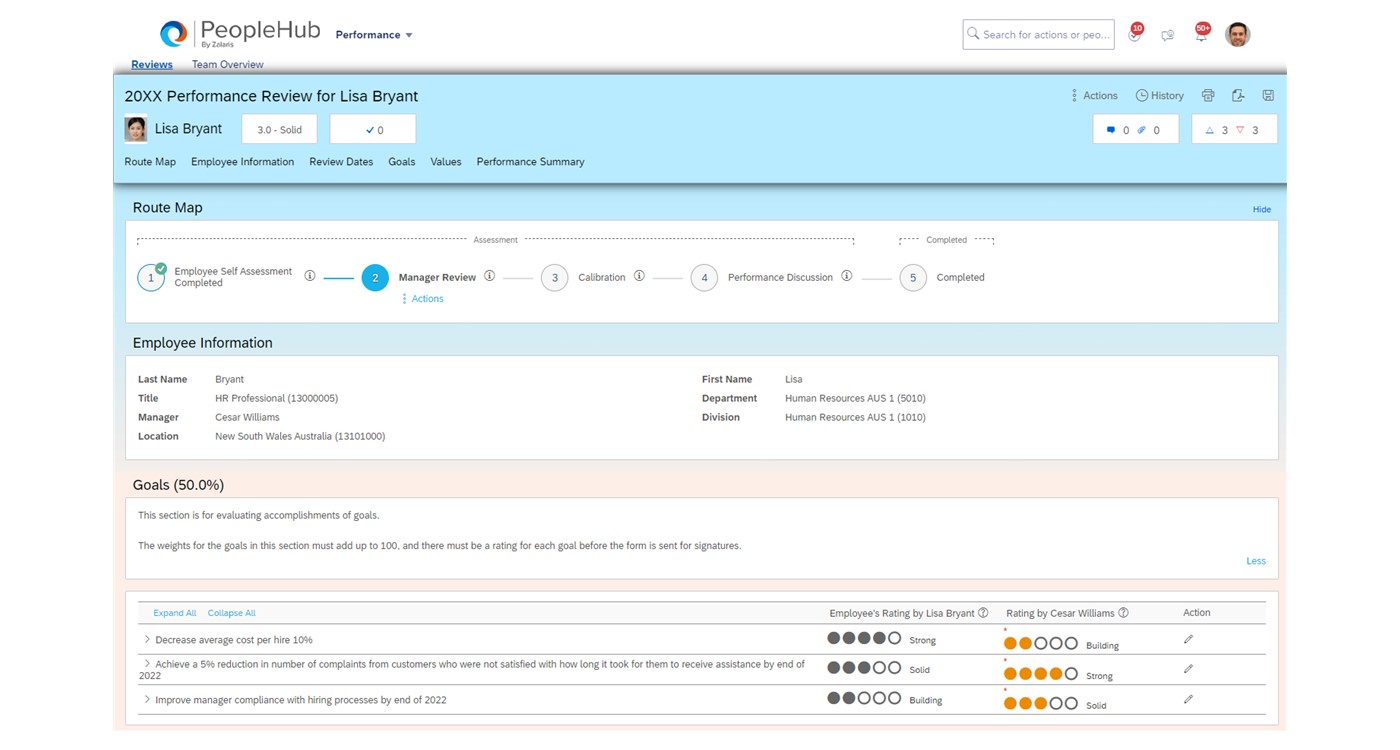Viewport: 1400px width, 750px height.
Task: Set fifth rating circle for complaints reduction goal
Action: [1071, 674]
